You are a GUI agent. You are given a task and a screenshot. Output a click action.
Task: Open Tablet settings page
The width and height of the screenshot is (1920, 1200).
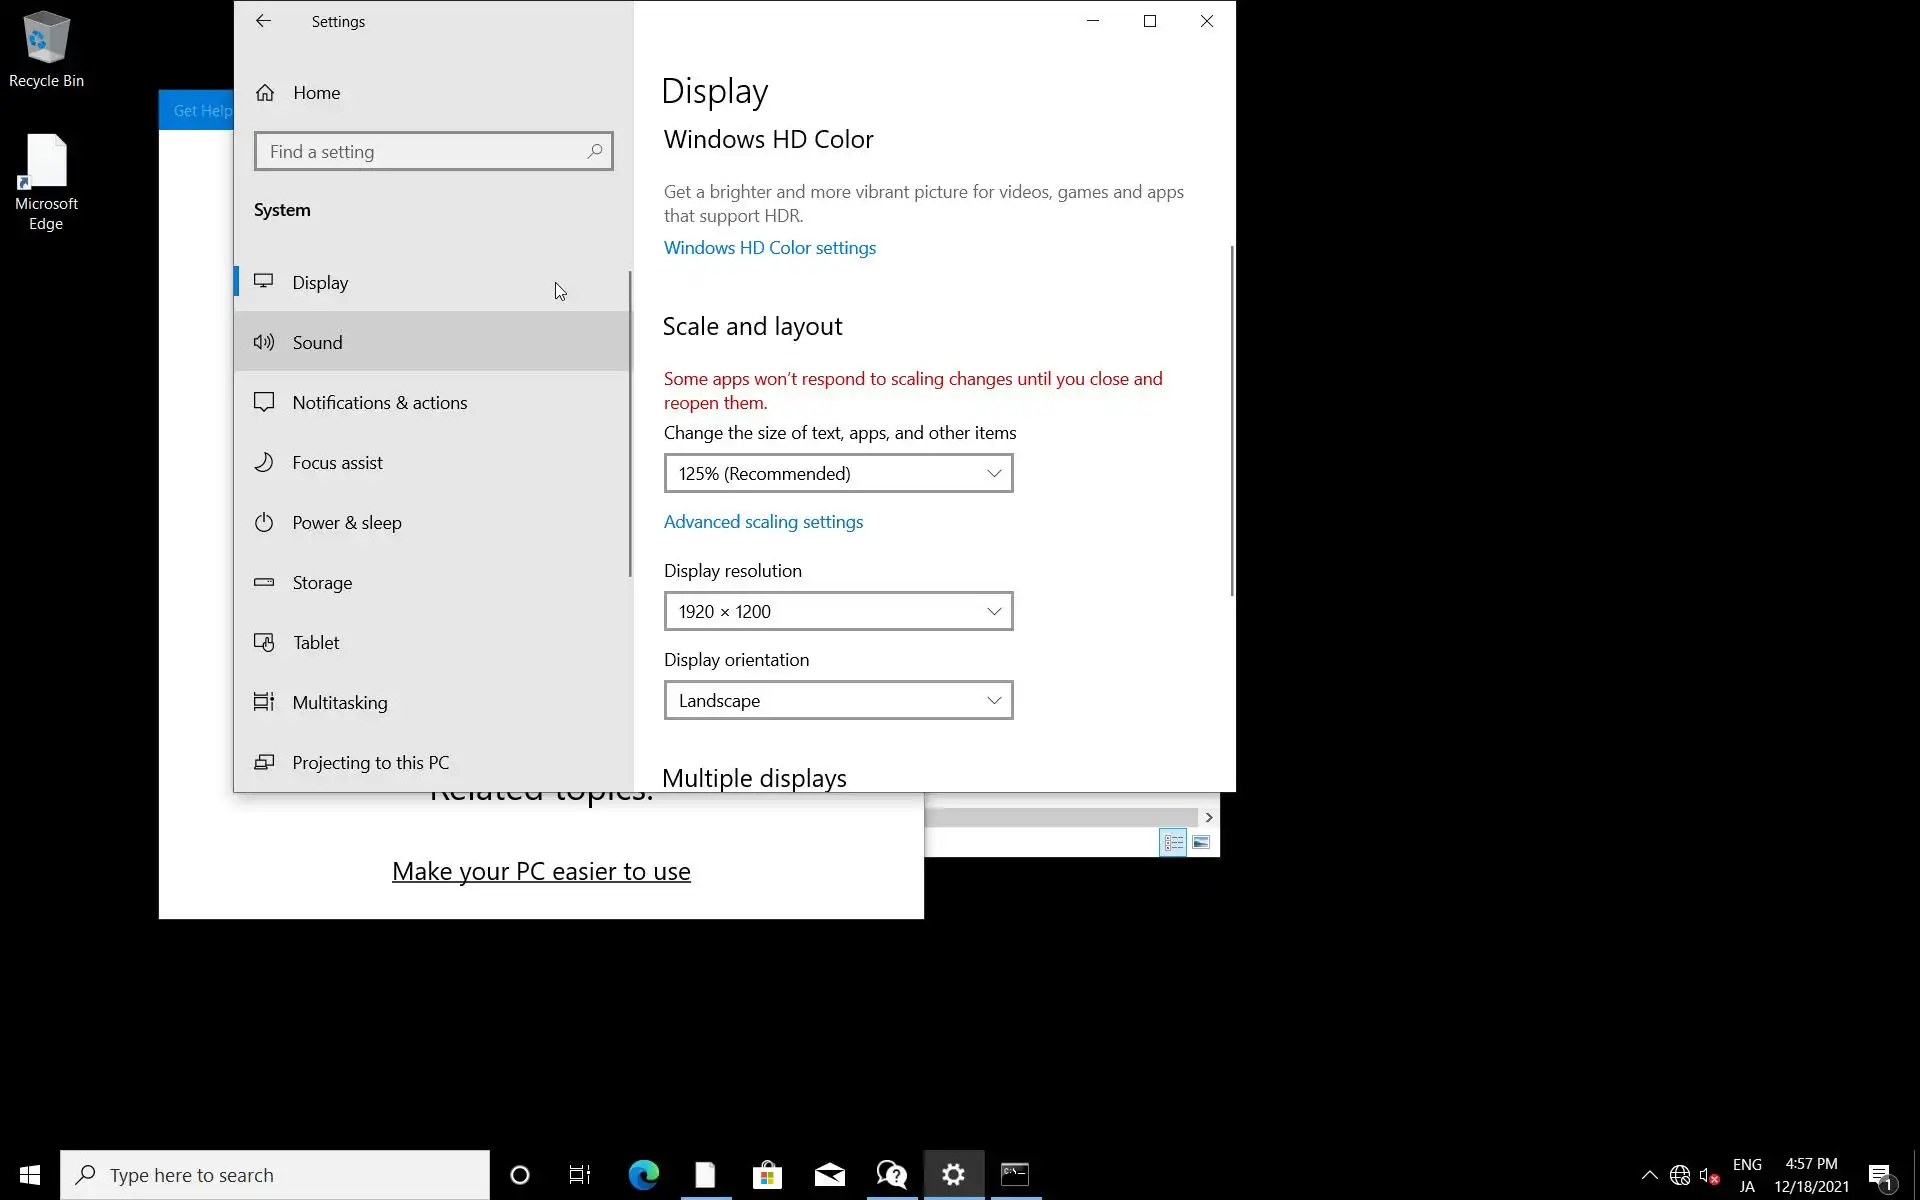point(316,643)
